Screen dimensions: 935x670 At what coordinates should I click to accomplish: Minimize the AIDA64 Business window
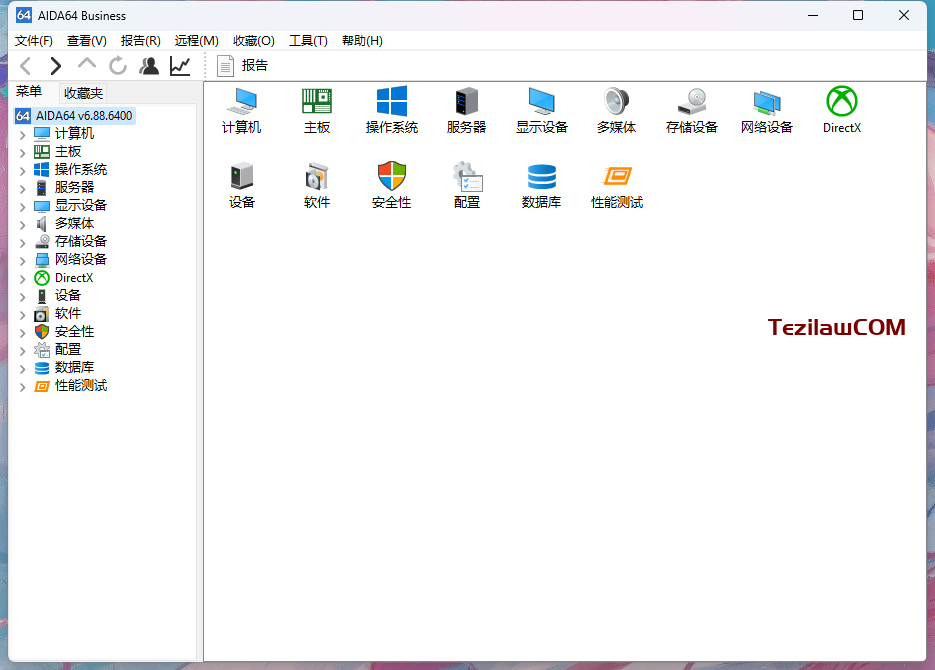click(813, 15)
